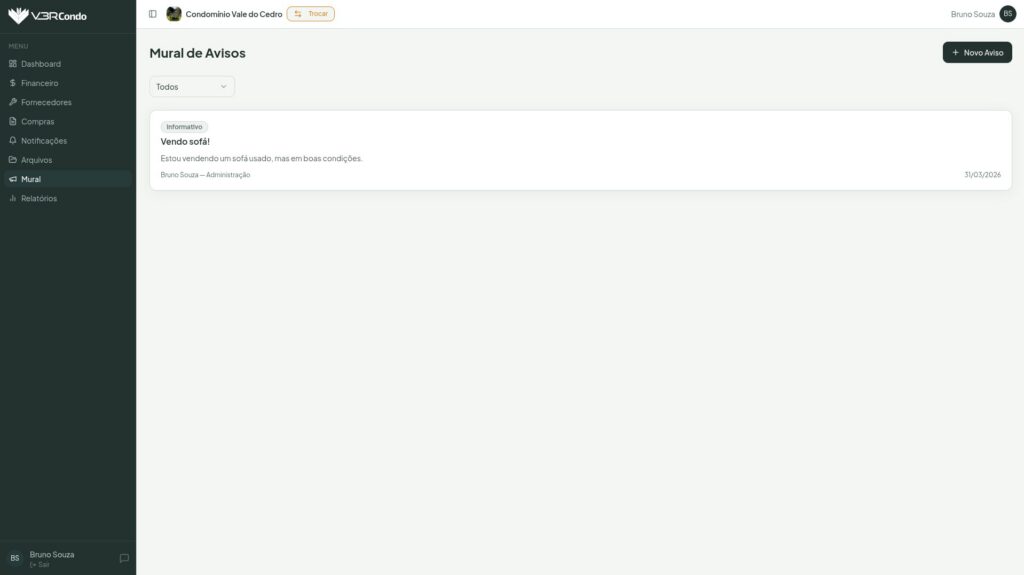Click the folder icon beside Arquivos
1024x575 pixels.
(13, 160)
